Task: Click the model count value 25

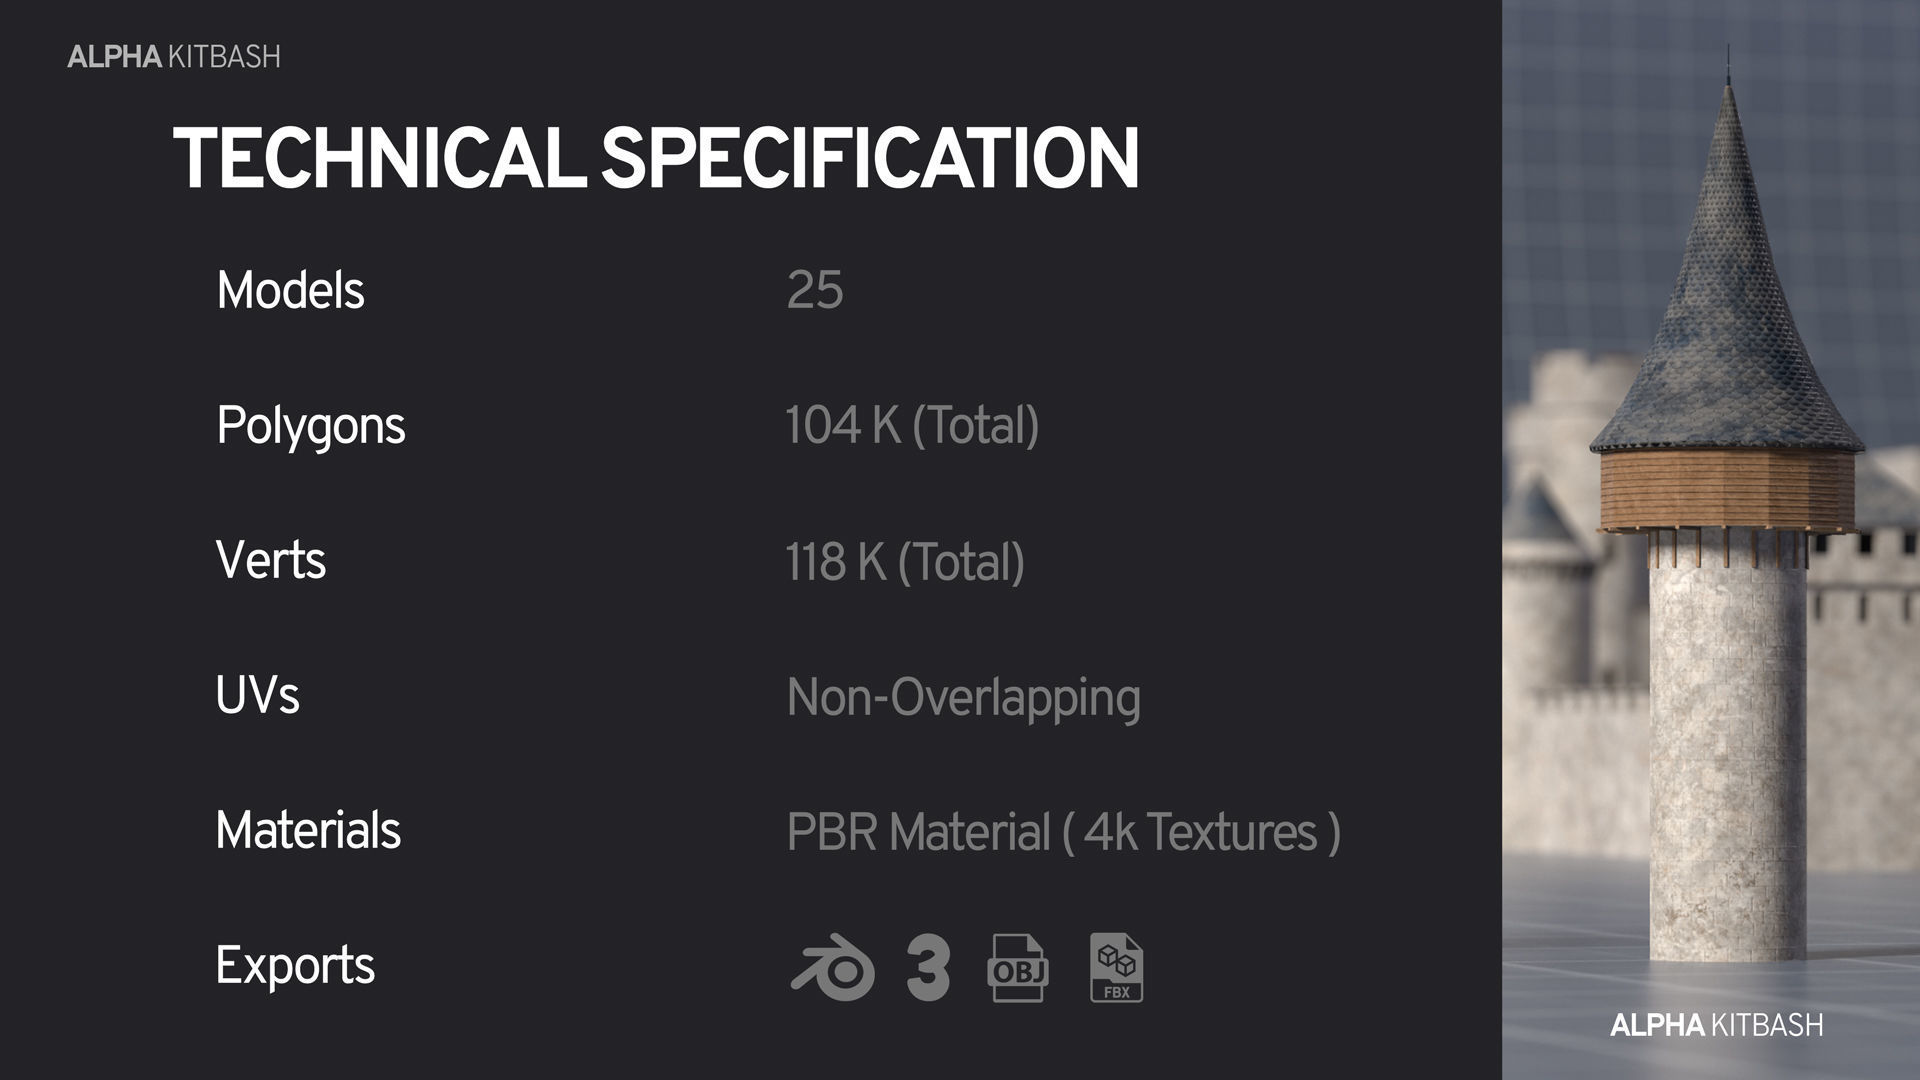Action: (x=815, y=290)
